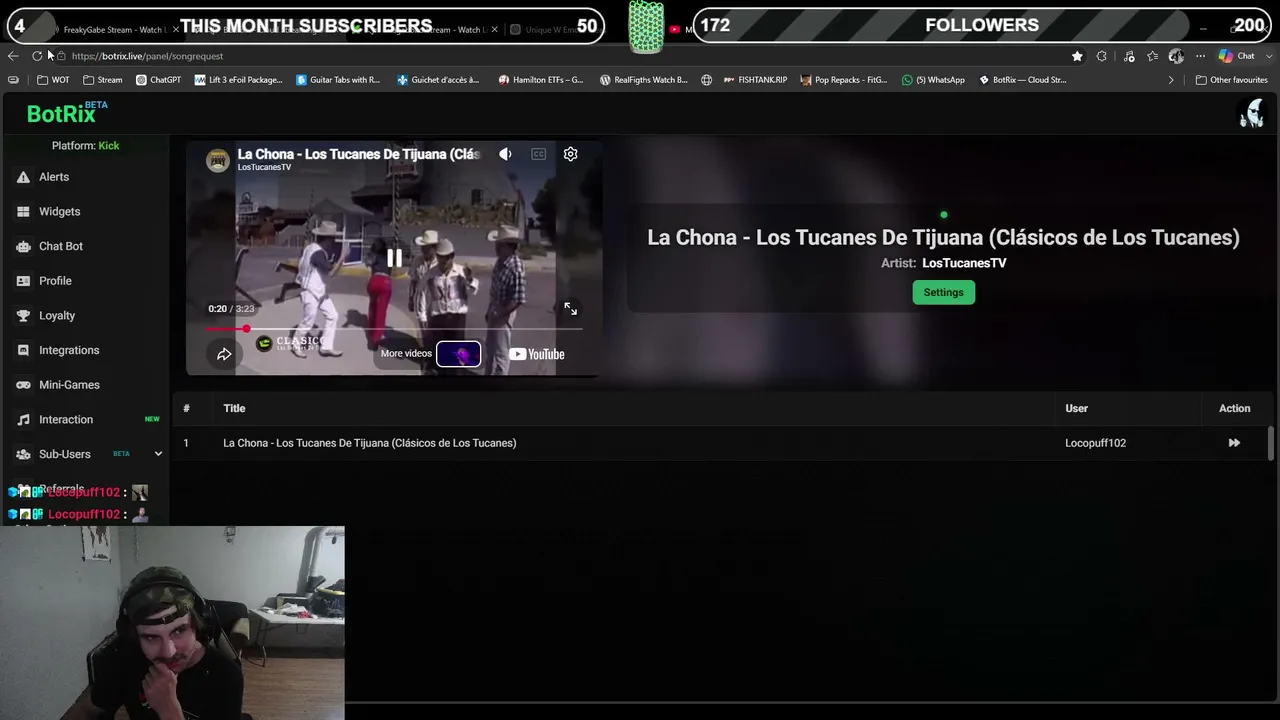Open the green Settings button

click(943, 292)
